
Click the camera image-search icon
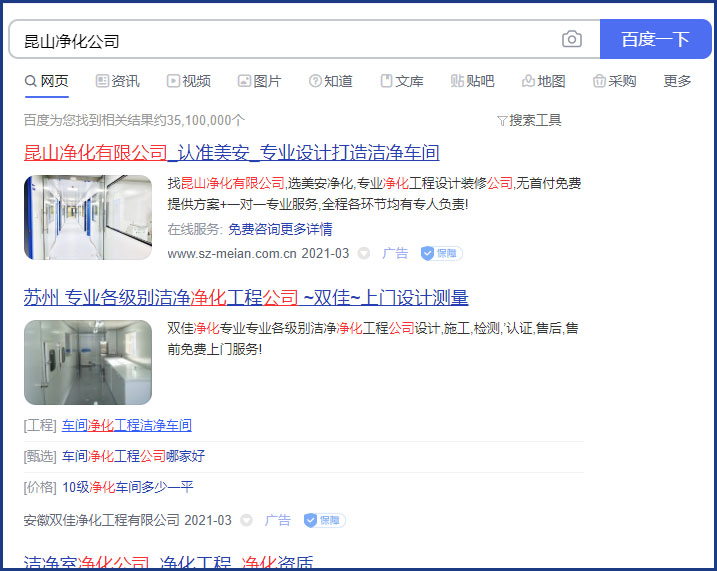572,39
